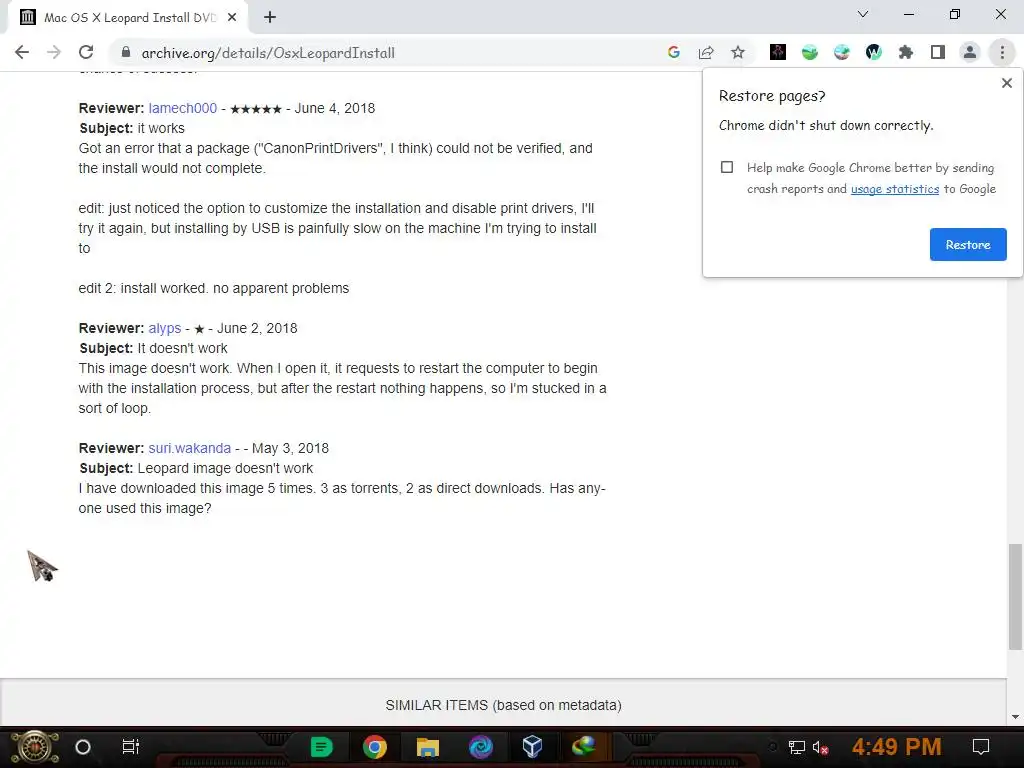Click the muted volume tray icon

(x=821, y=747)
